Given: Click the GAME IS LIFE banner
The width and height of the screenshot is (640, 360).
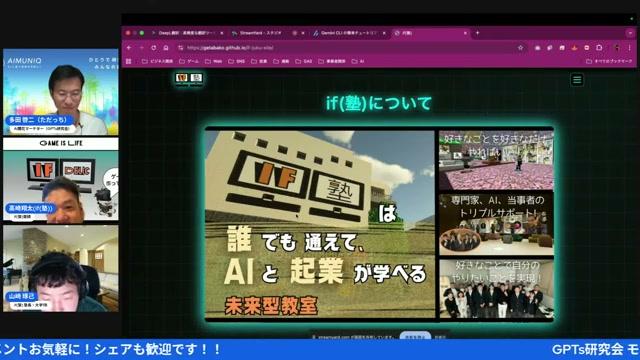Looking at the screenshot, I should 61,143.
